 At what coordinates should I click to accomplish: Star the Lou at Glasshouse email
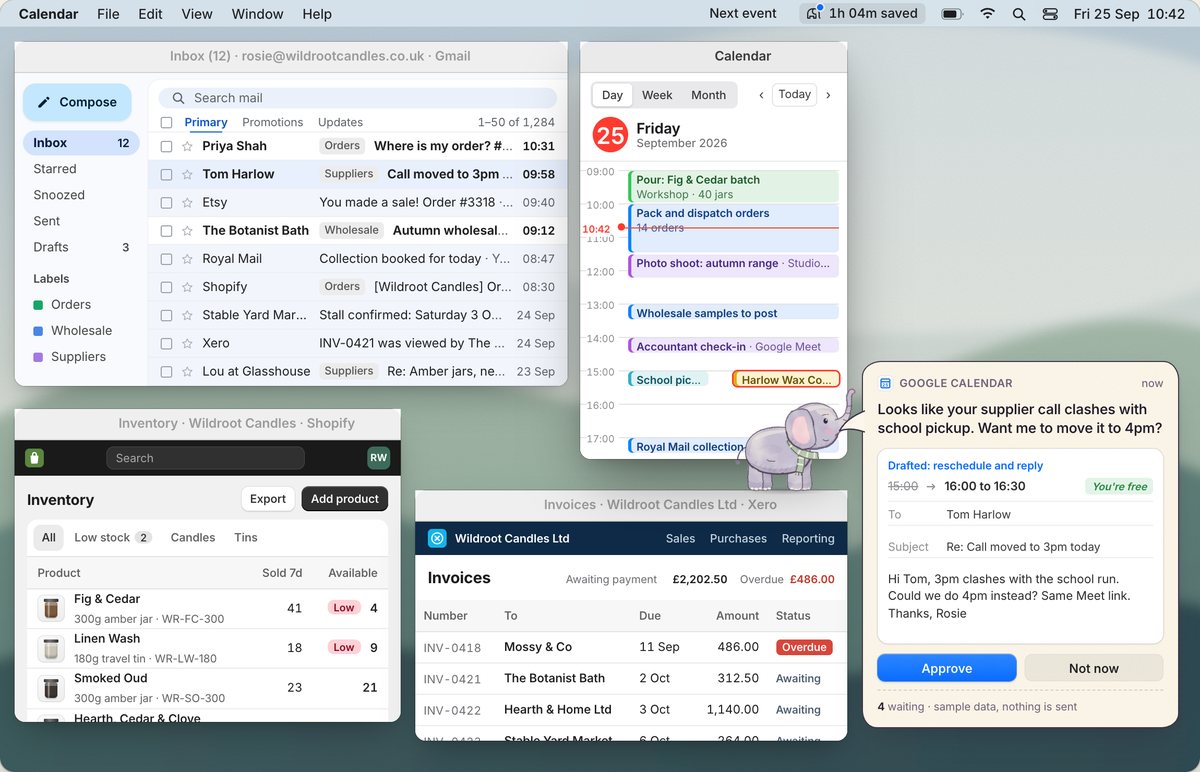point(187,371)
